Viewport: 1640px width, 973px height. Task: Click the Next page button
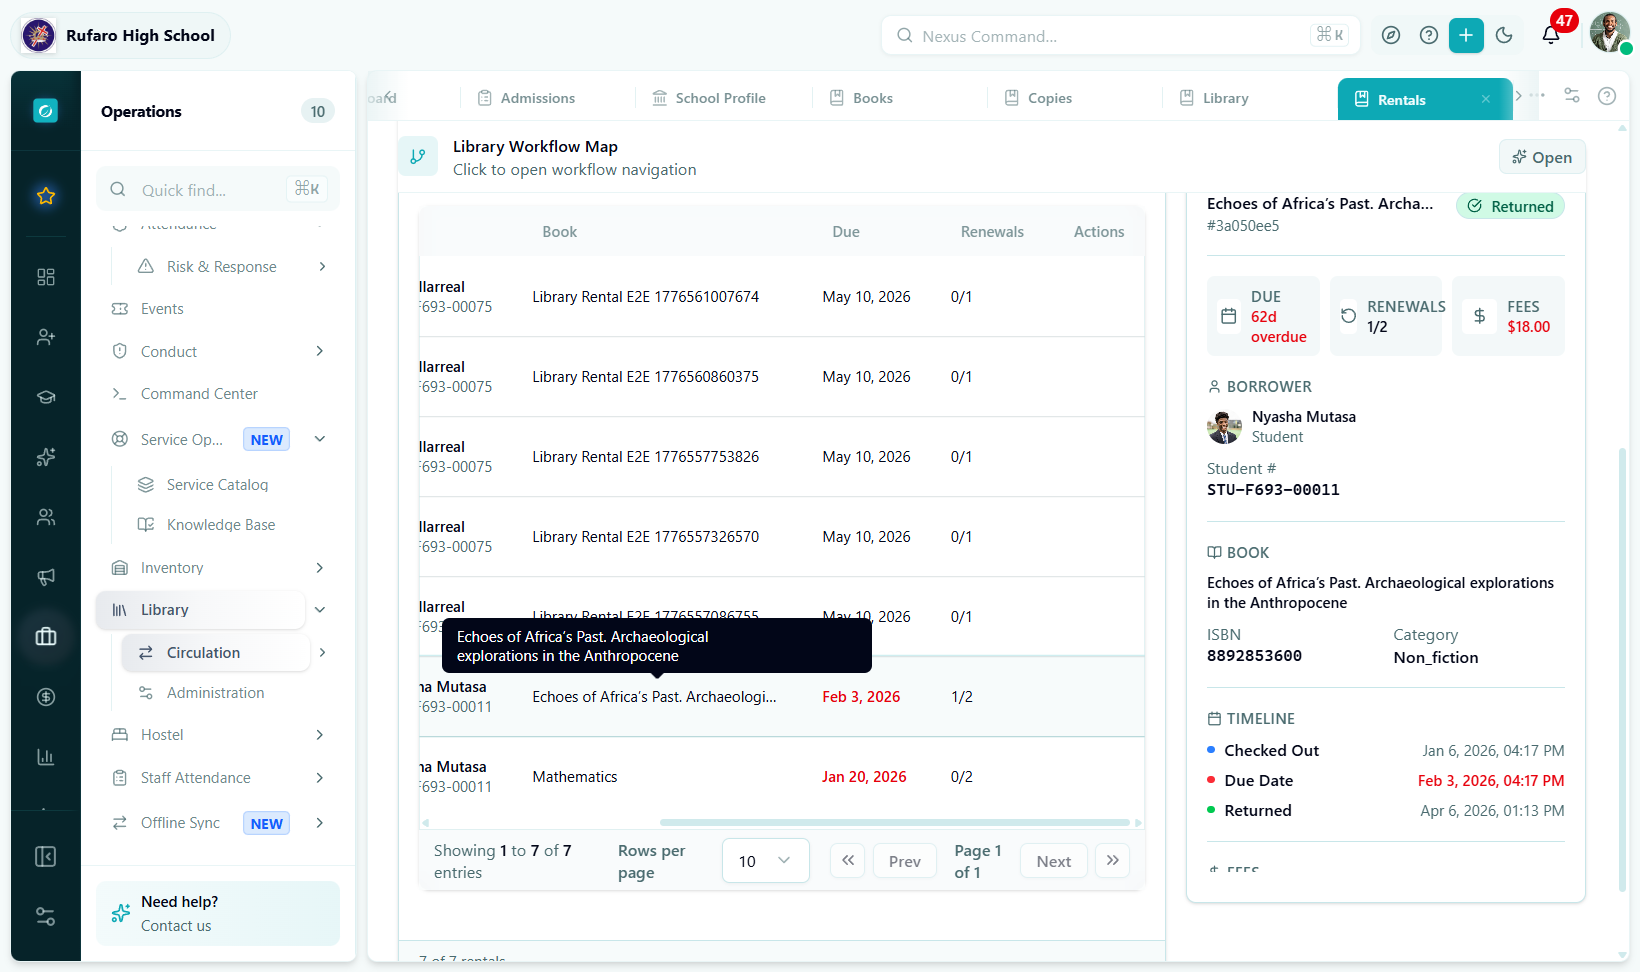click(x=1054, y=861)
